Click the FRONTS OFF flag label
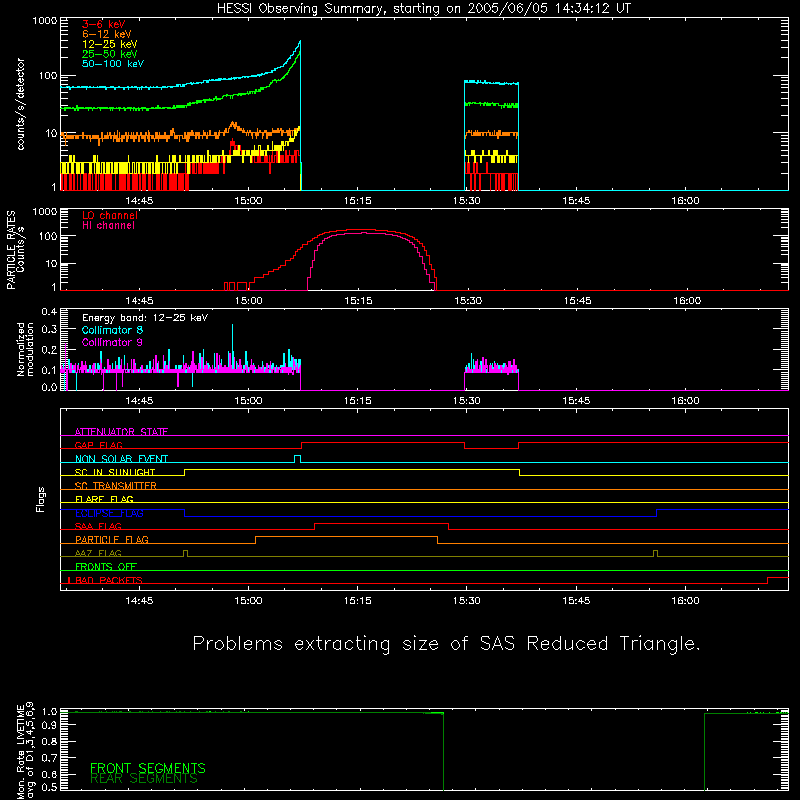 point(106,566)
